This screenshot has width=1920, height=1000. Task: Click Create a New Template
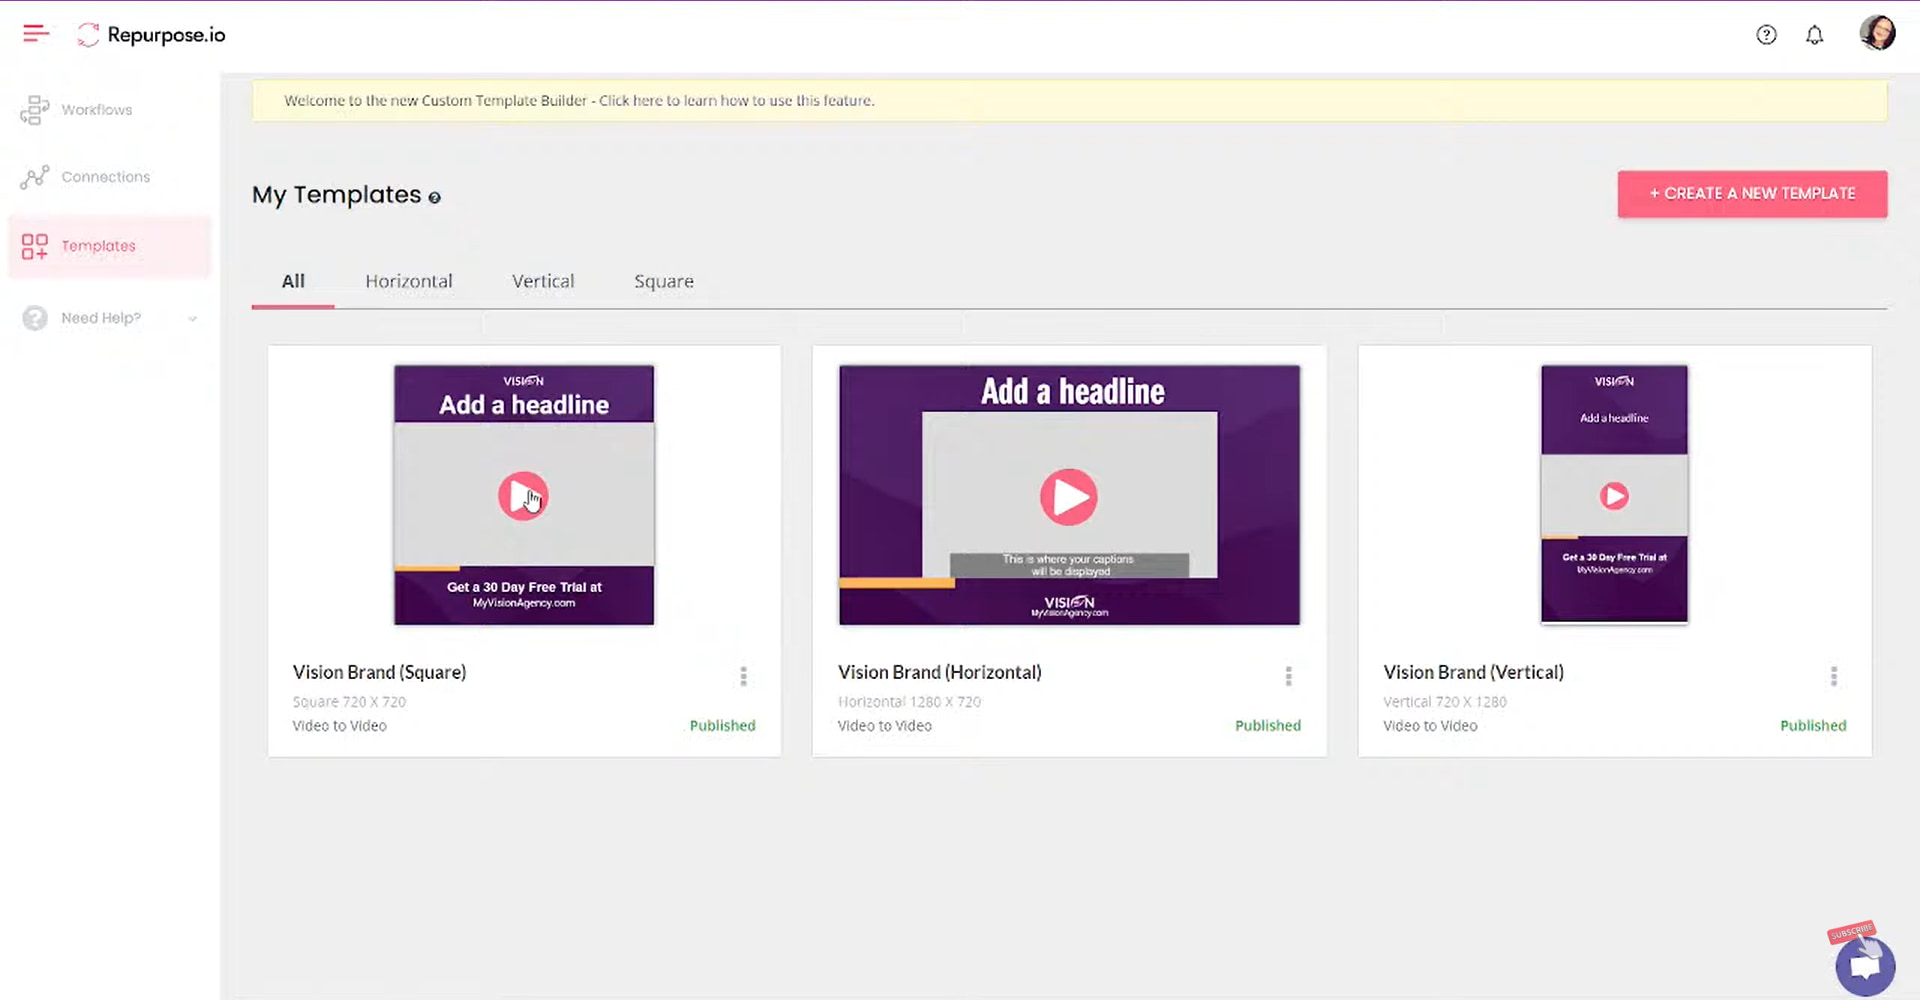[x=1751, y=193]
